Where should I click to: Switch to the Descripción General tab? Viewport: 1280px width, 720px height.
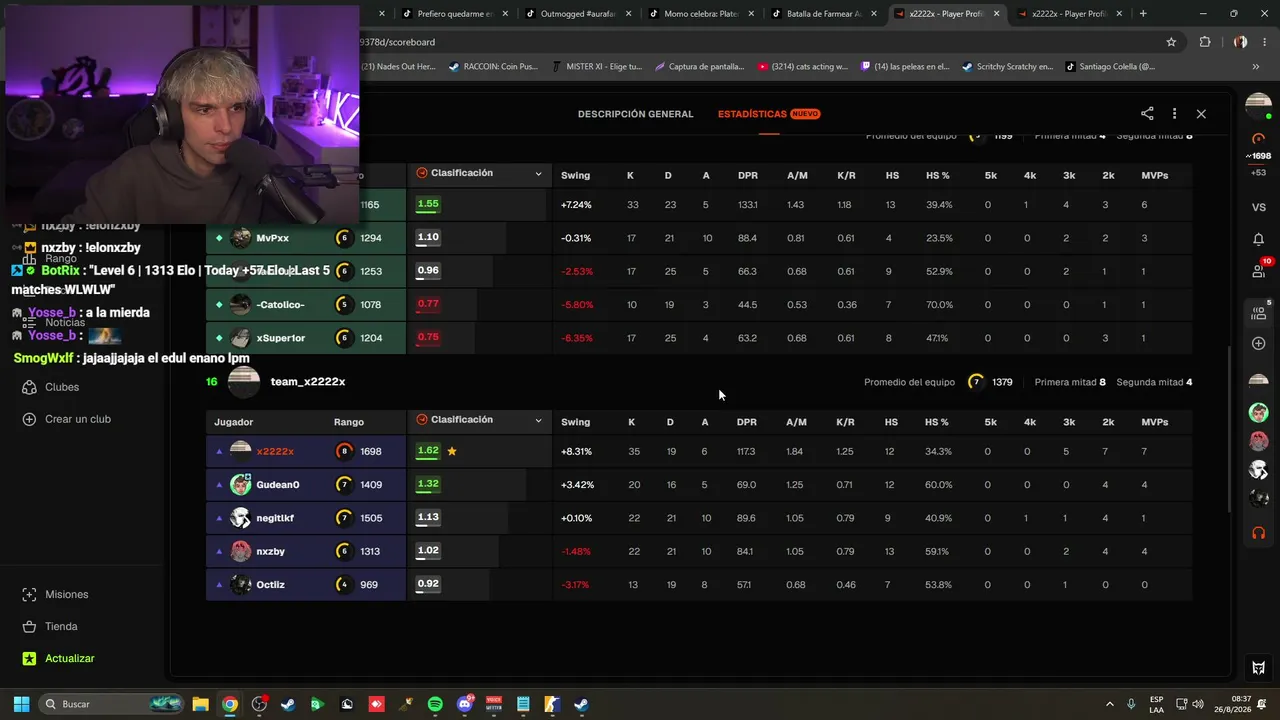click(x=635, y=114)
